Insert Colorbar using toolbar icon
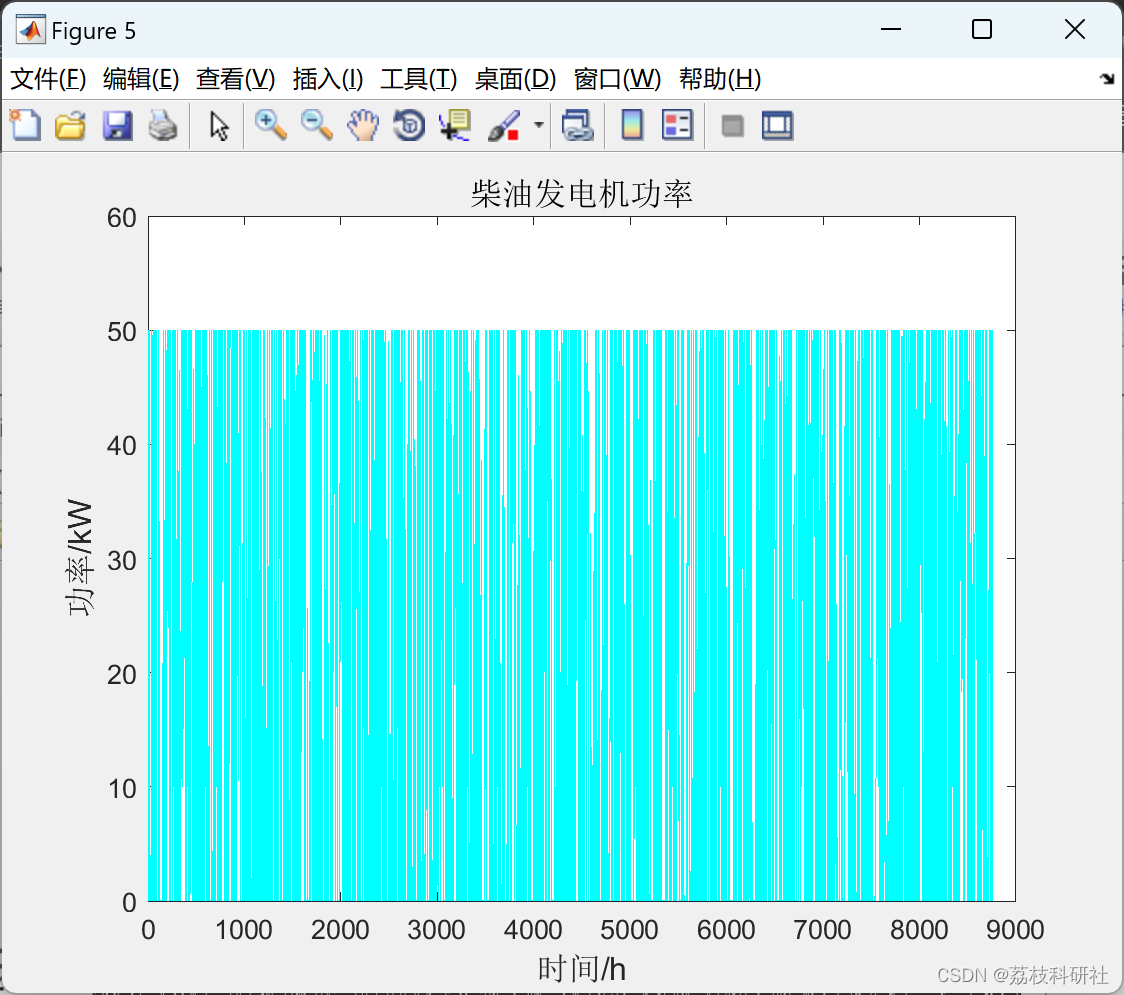The width and height of the screenshot is (1124, 995). point(632,125)
